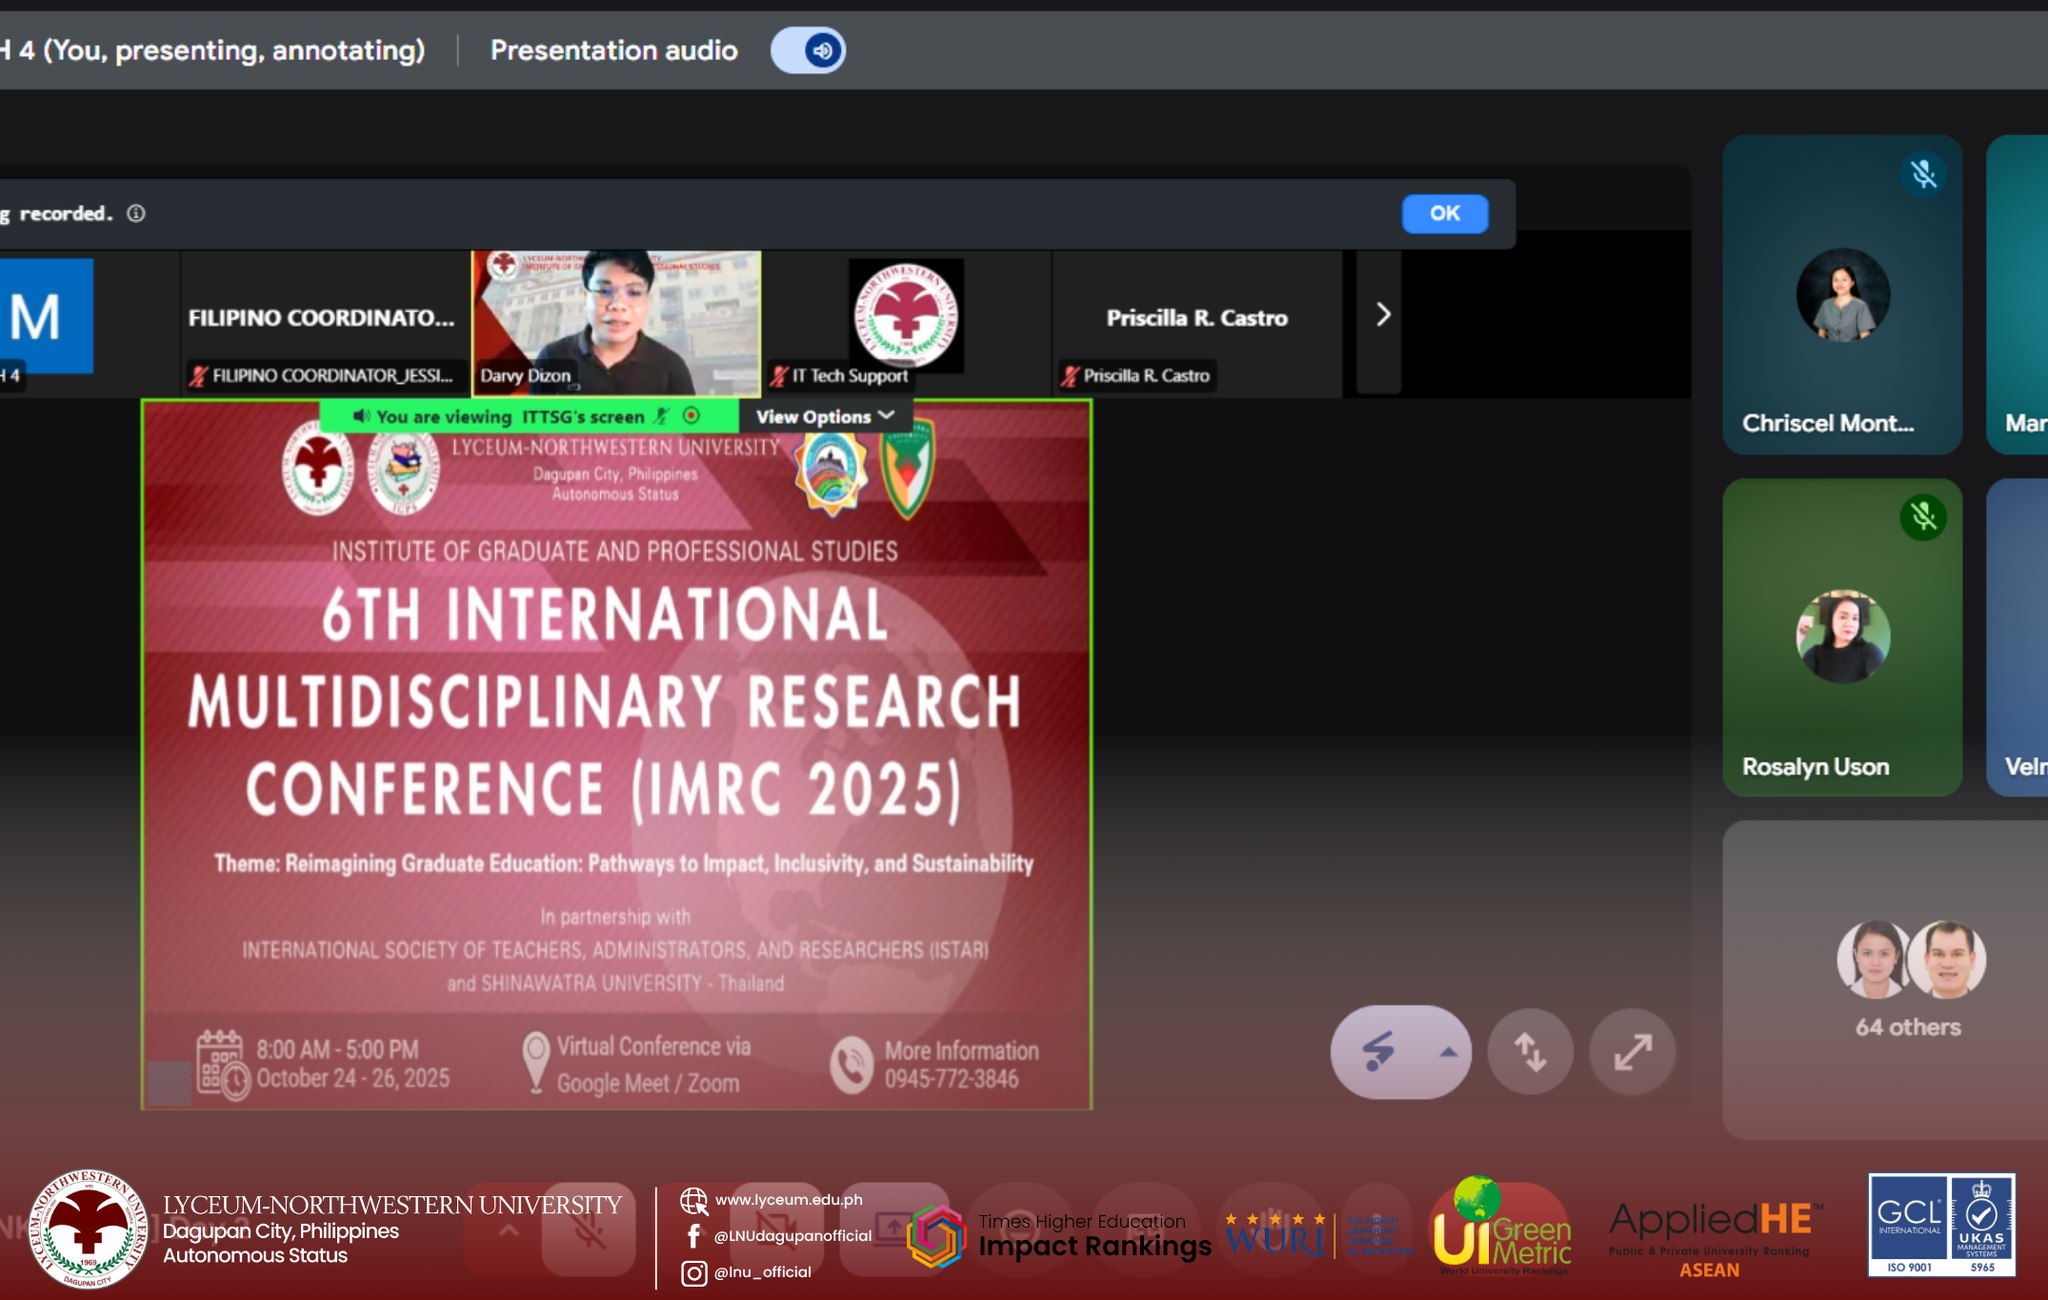Select the Priscilla R. Castro tile

pyautogui.click(x=1196, y=320)
